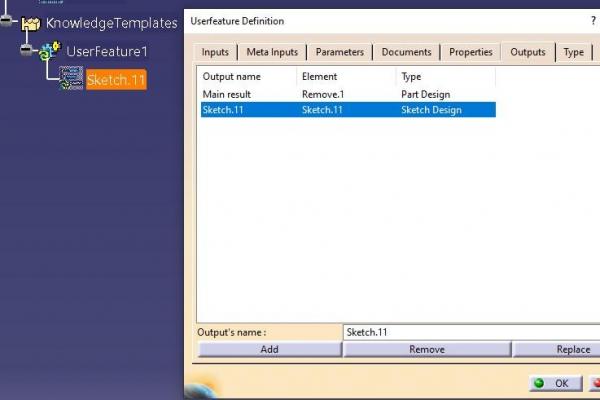The height and width of the screenshot is (400, 600).
Task: Click the KnowledgeTemplates folder icon
Action: tap(31, 22)
